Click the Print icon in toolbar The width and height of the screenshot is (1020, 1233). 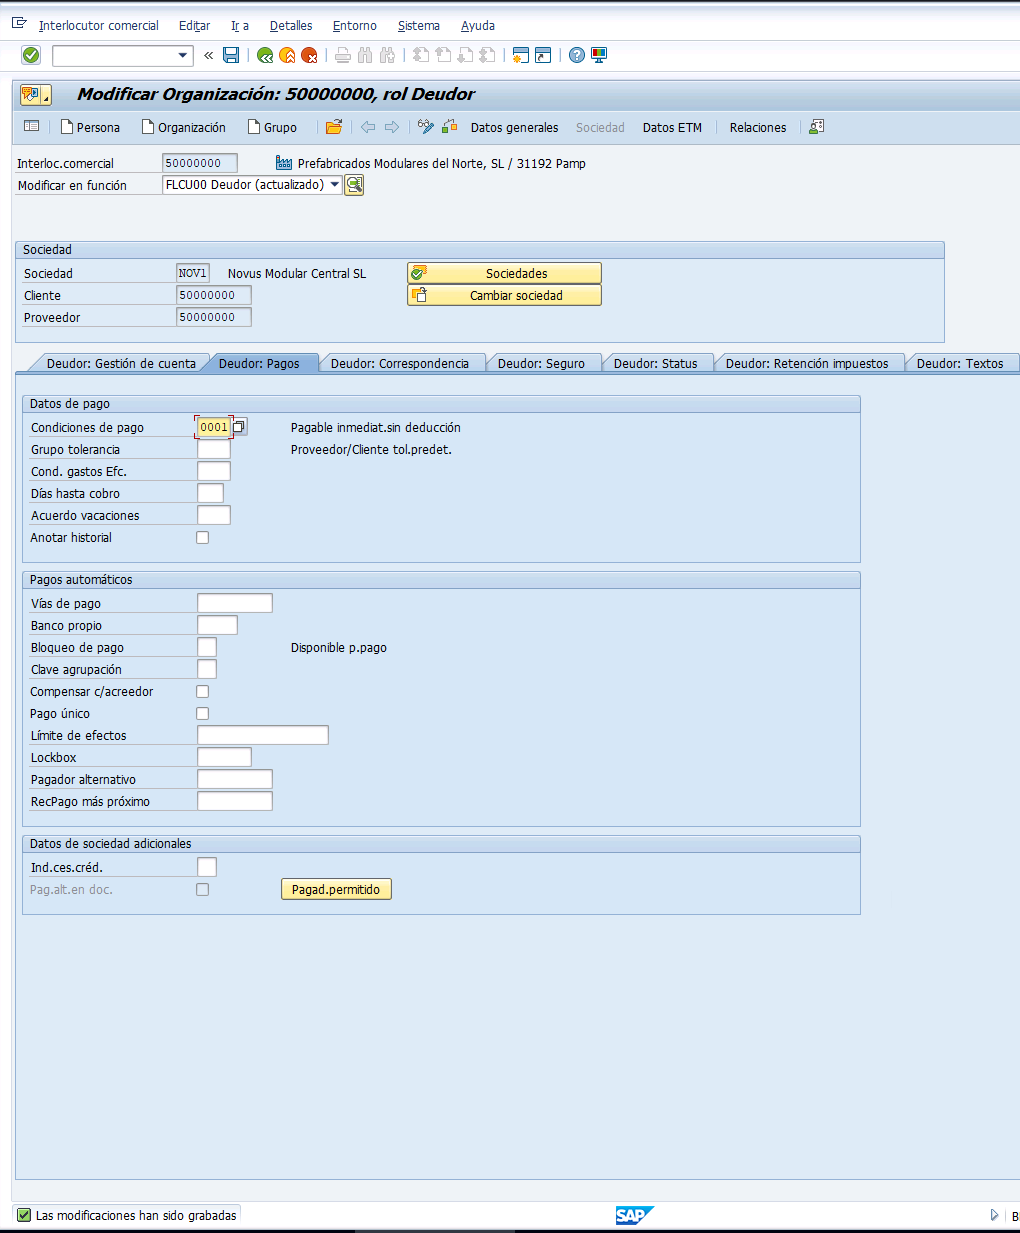coord(343,55)
